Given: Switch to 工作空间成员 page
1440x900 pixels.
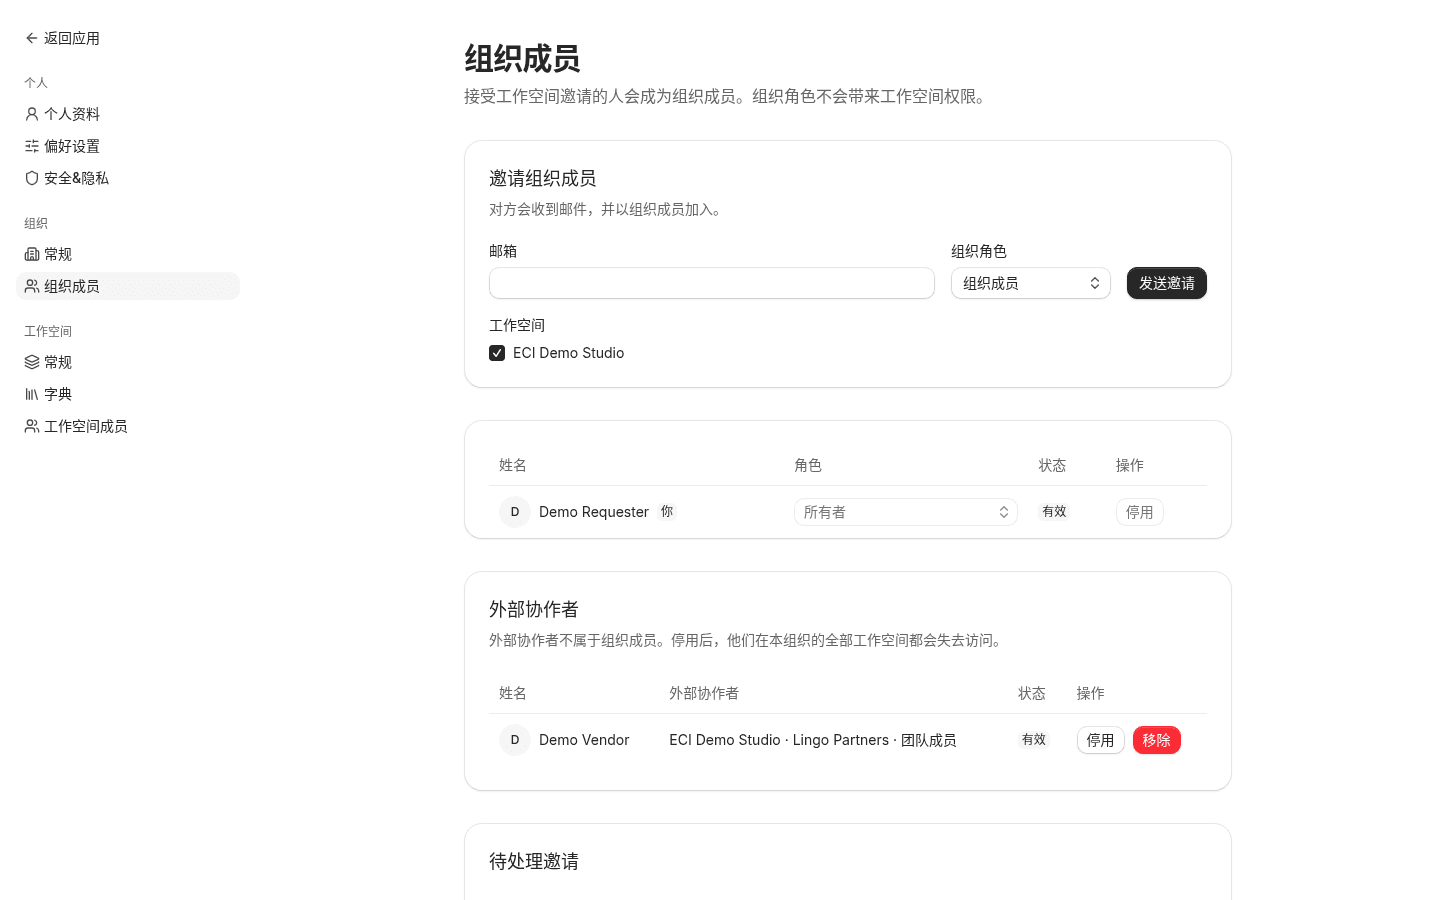Looking at the screenshot, I should tap(128, 426).
